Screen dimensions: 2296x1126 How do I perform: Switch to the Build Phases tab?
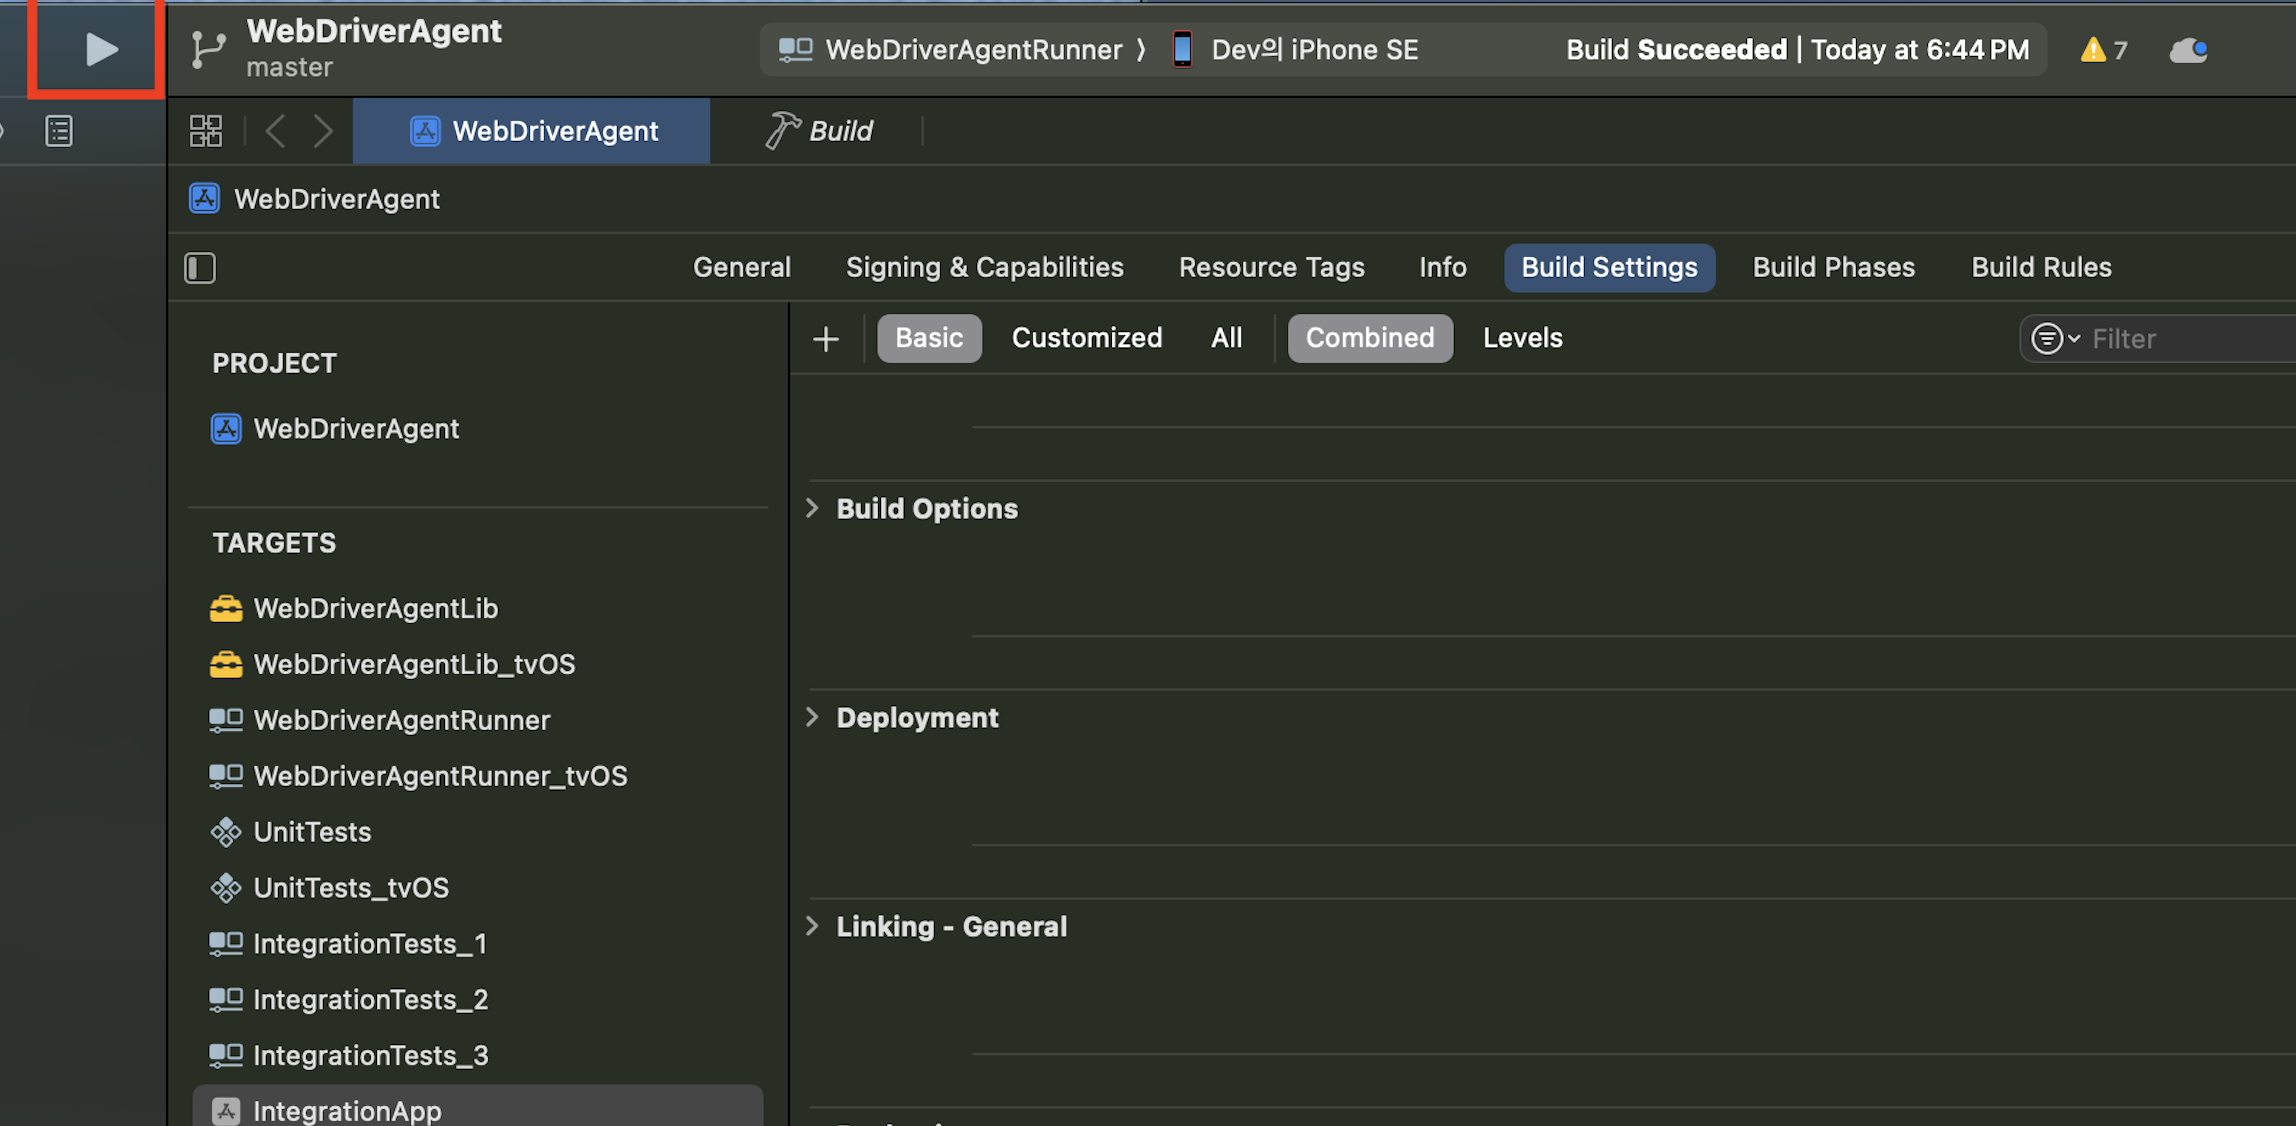click(1833, 267)
